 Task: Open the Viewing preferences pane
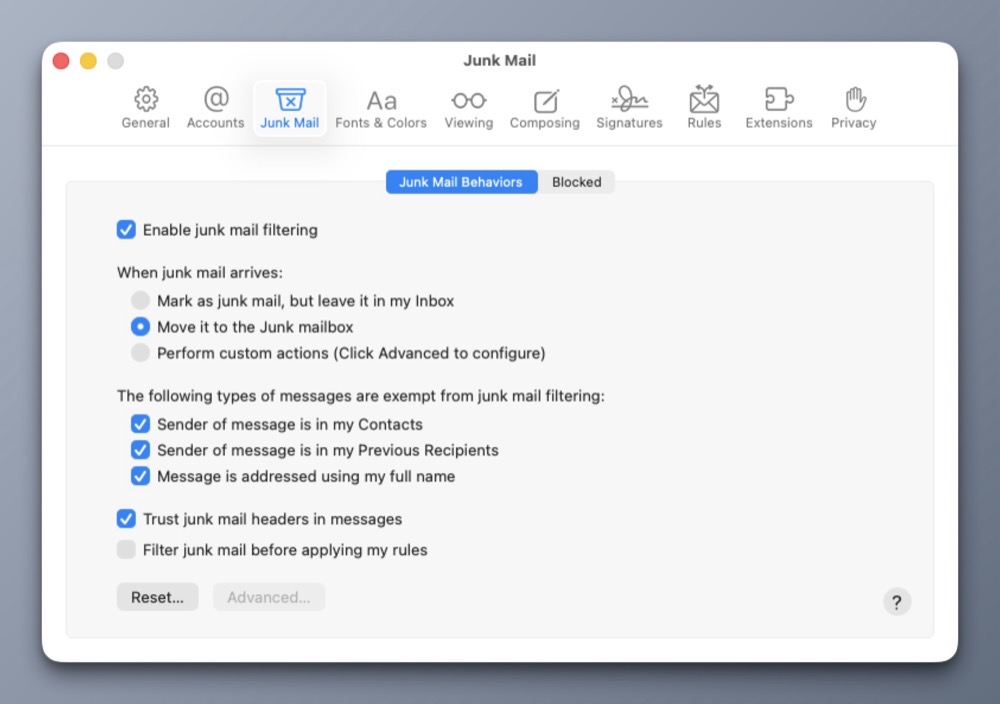click(x=469, y=108)
